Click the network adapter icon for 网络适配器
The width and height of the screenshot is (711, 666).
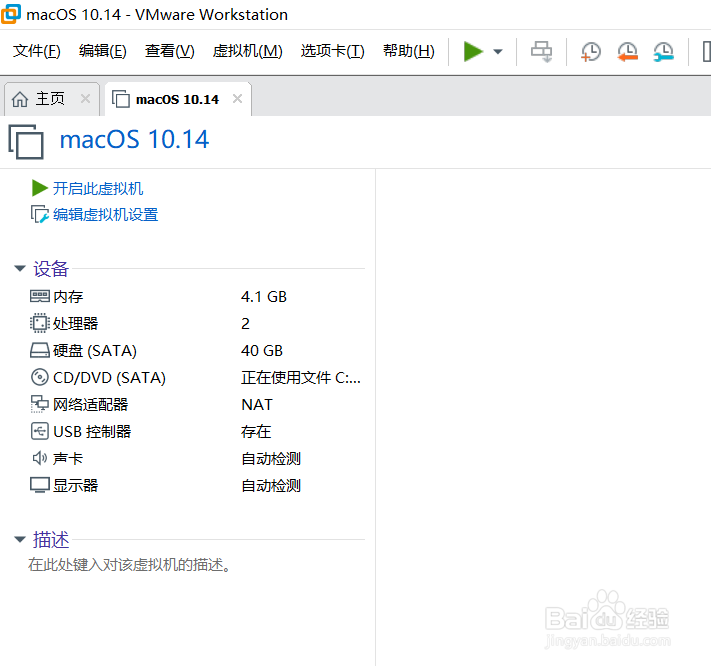pos(39,404)
